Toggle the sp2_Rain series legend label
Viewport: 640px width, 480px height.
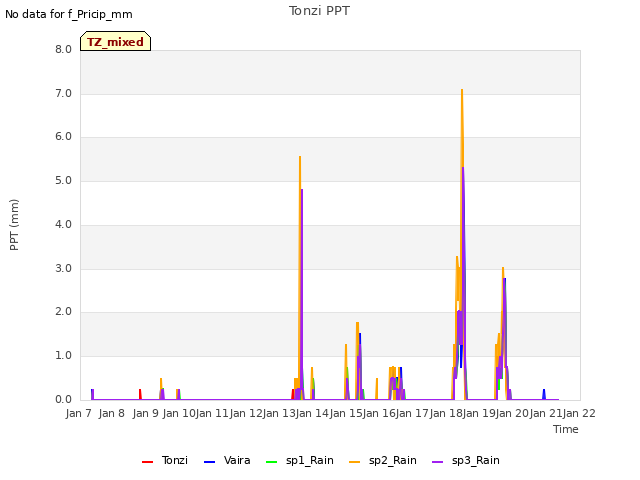pyautogui.click(x=393, y=460)
